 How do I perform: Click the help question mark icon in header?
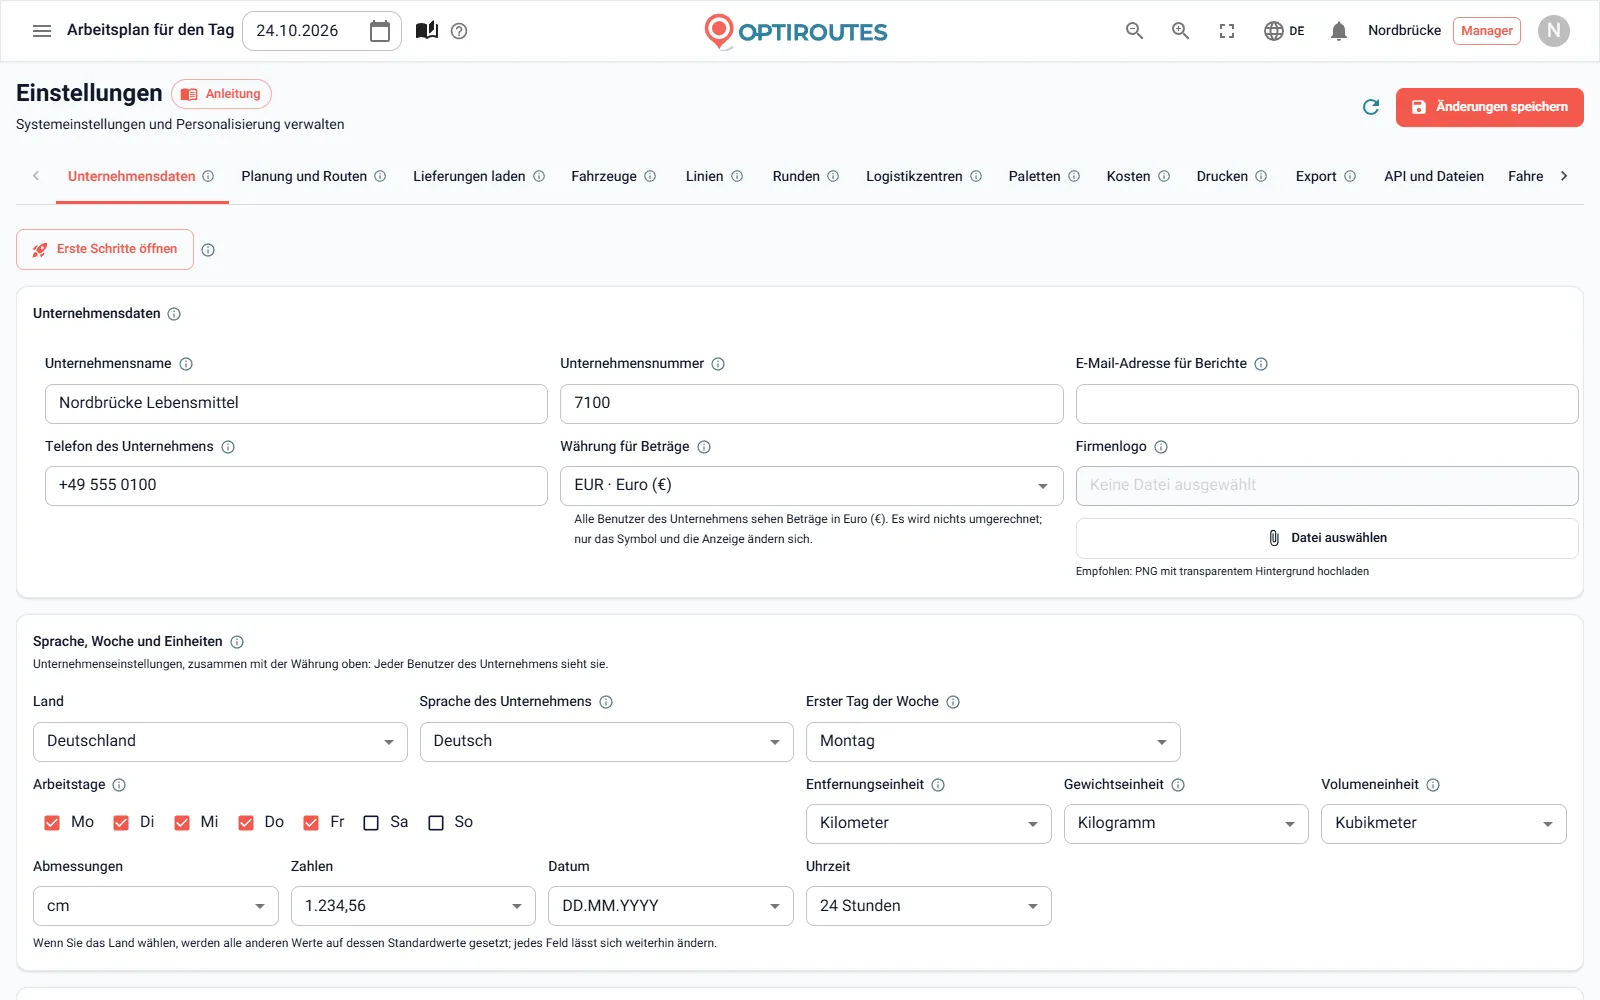pos(459,31)
